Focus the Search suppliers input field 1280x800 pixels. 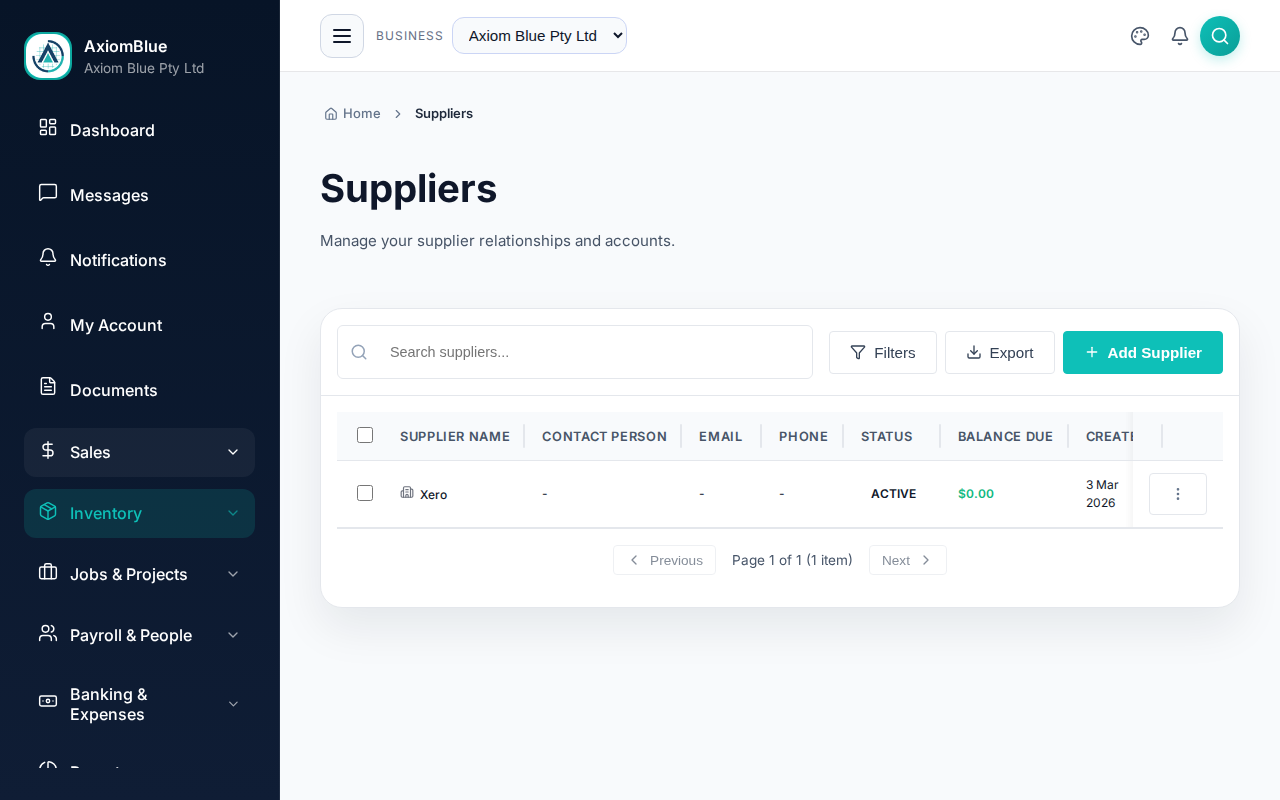(575, 352)
